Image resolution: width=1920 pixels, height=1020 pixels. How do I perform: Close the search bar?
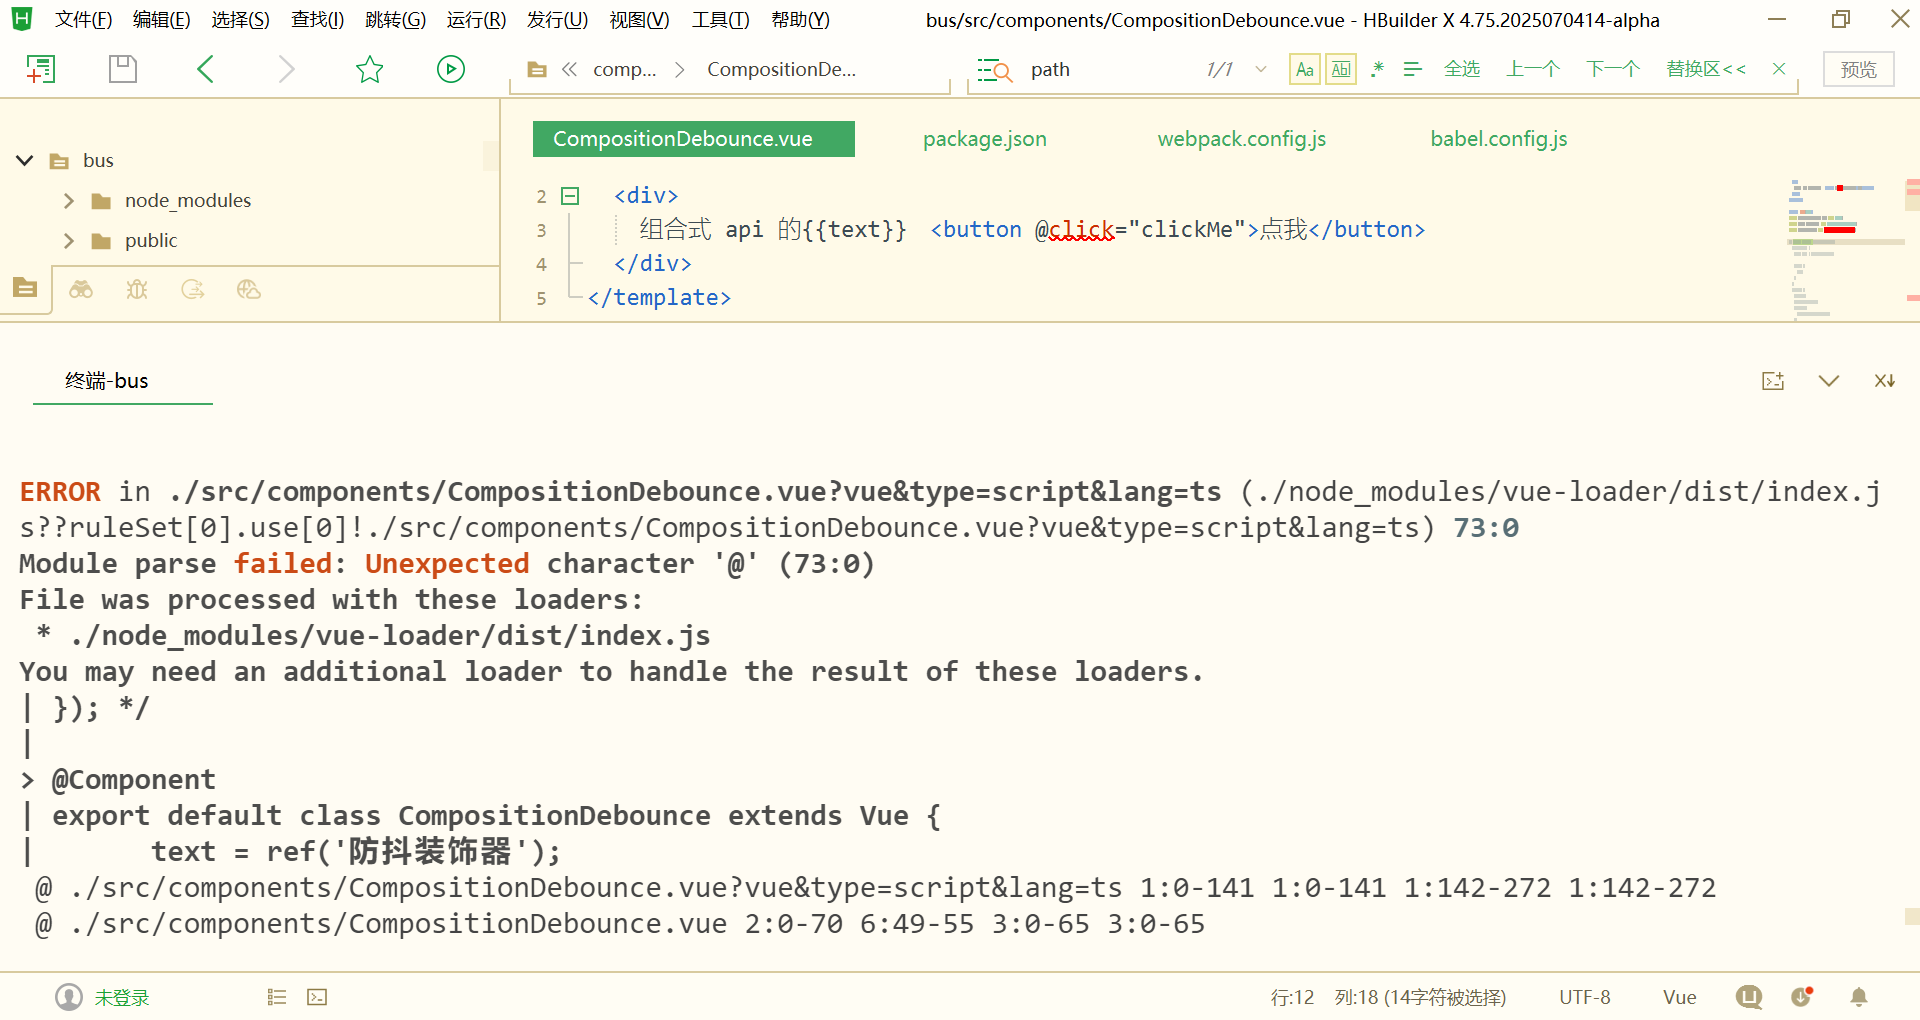[1779, 69]
